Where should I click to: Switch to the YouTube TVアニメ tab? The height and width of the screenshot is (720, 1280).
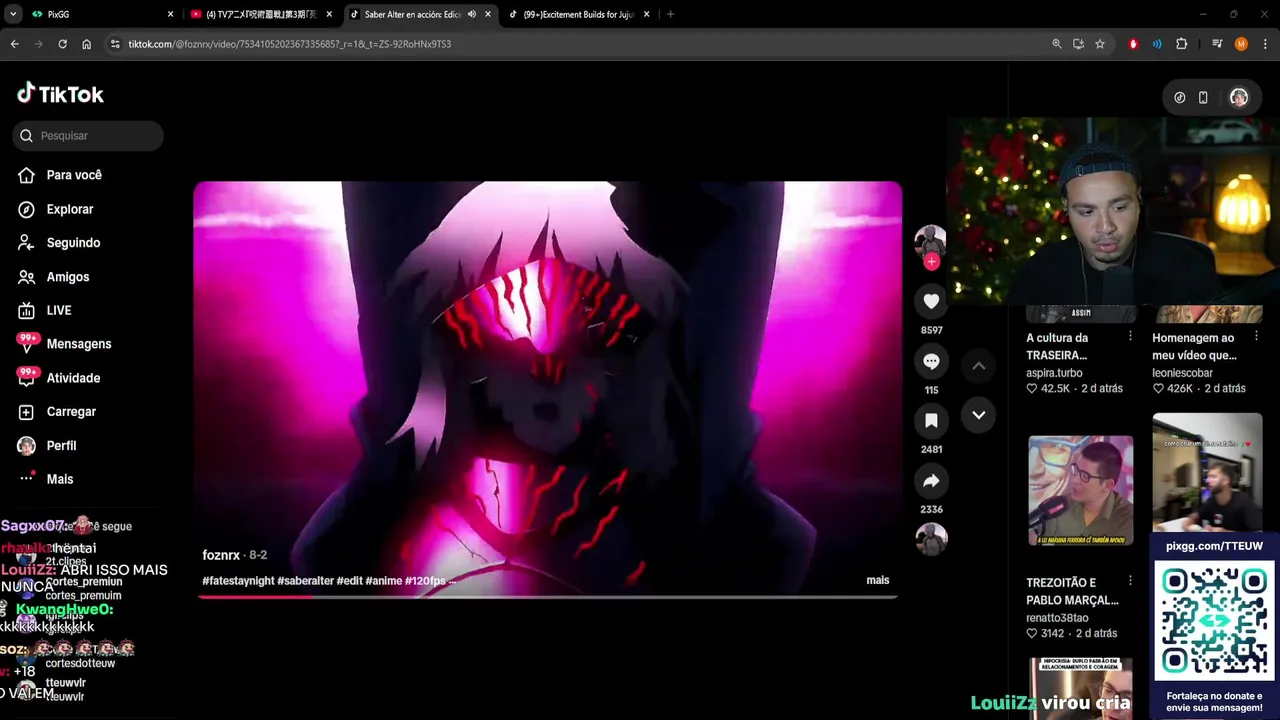262,14
